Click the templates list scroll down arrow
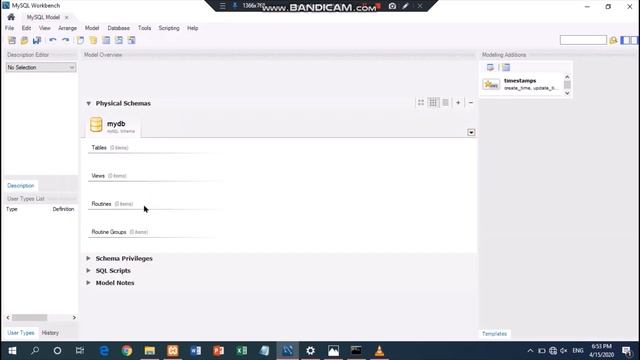This screenshot has height=360, width=640. pyautogui.click(x=567, y=93)
